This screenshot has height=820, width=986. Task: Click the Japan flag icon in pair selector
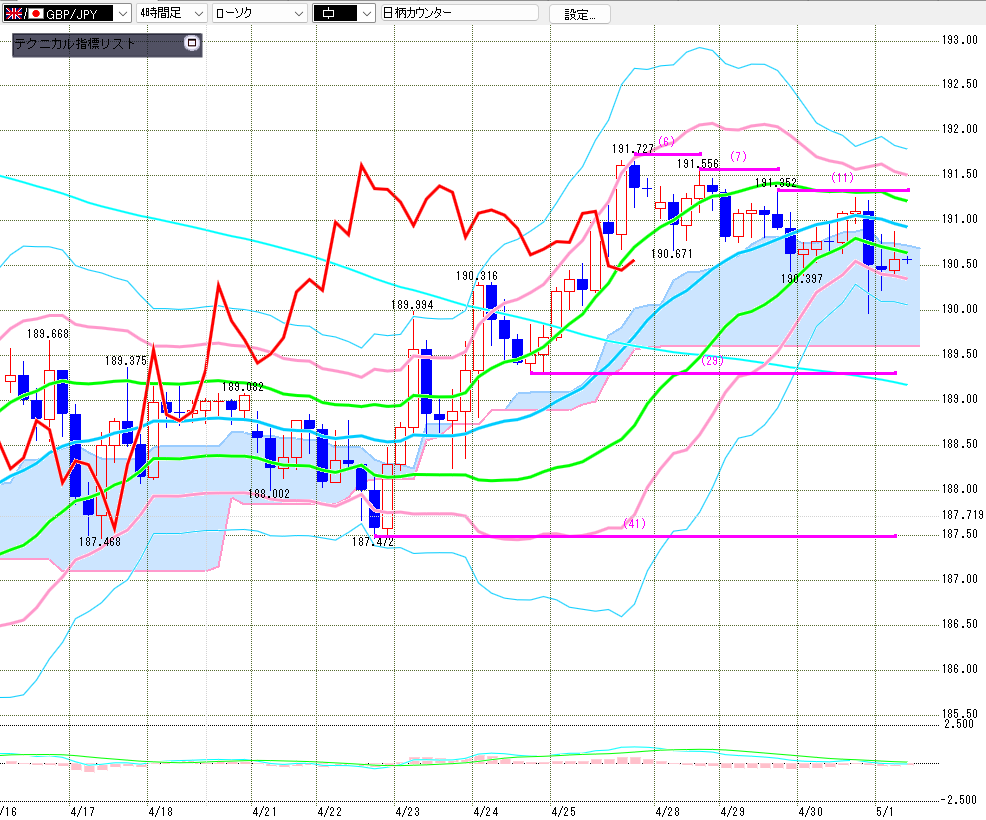click(36, 13)
